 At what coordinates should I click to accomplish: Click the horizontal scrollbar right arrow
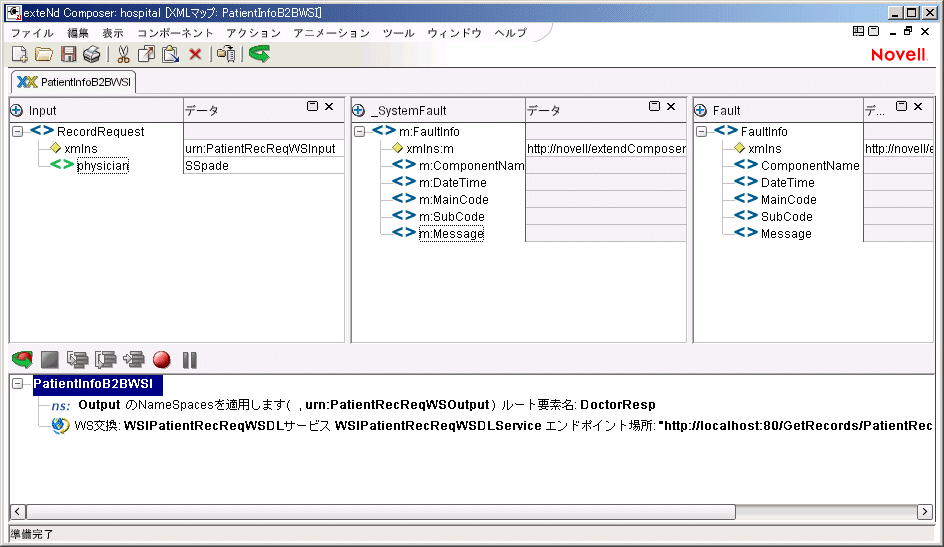pyautogui.click(x=925, y=511)
